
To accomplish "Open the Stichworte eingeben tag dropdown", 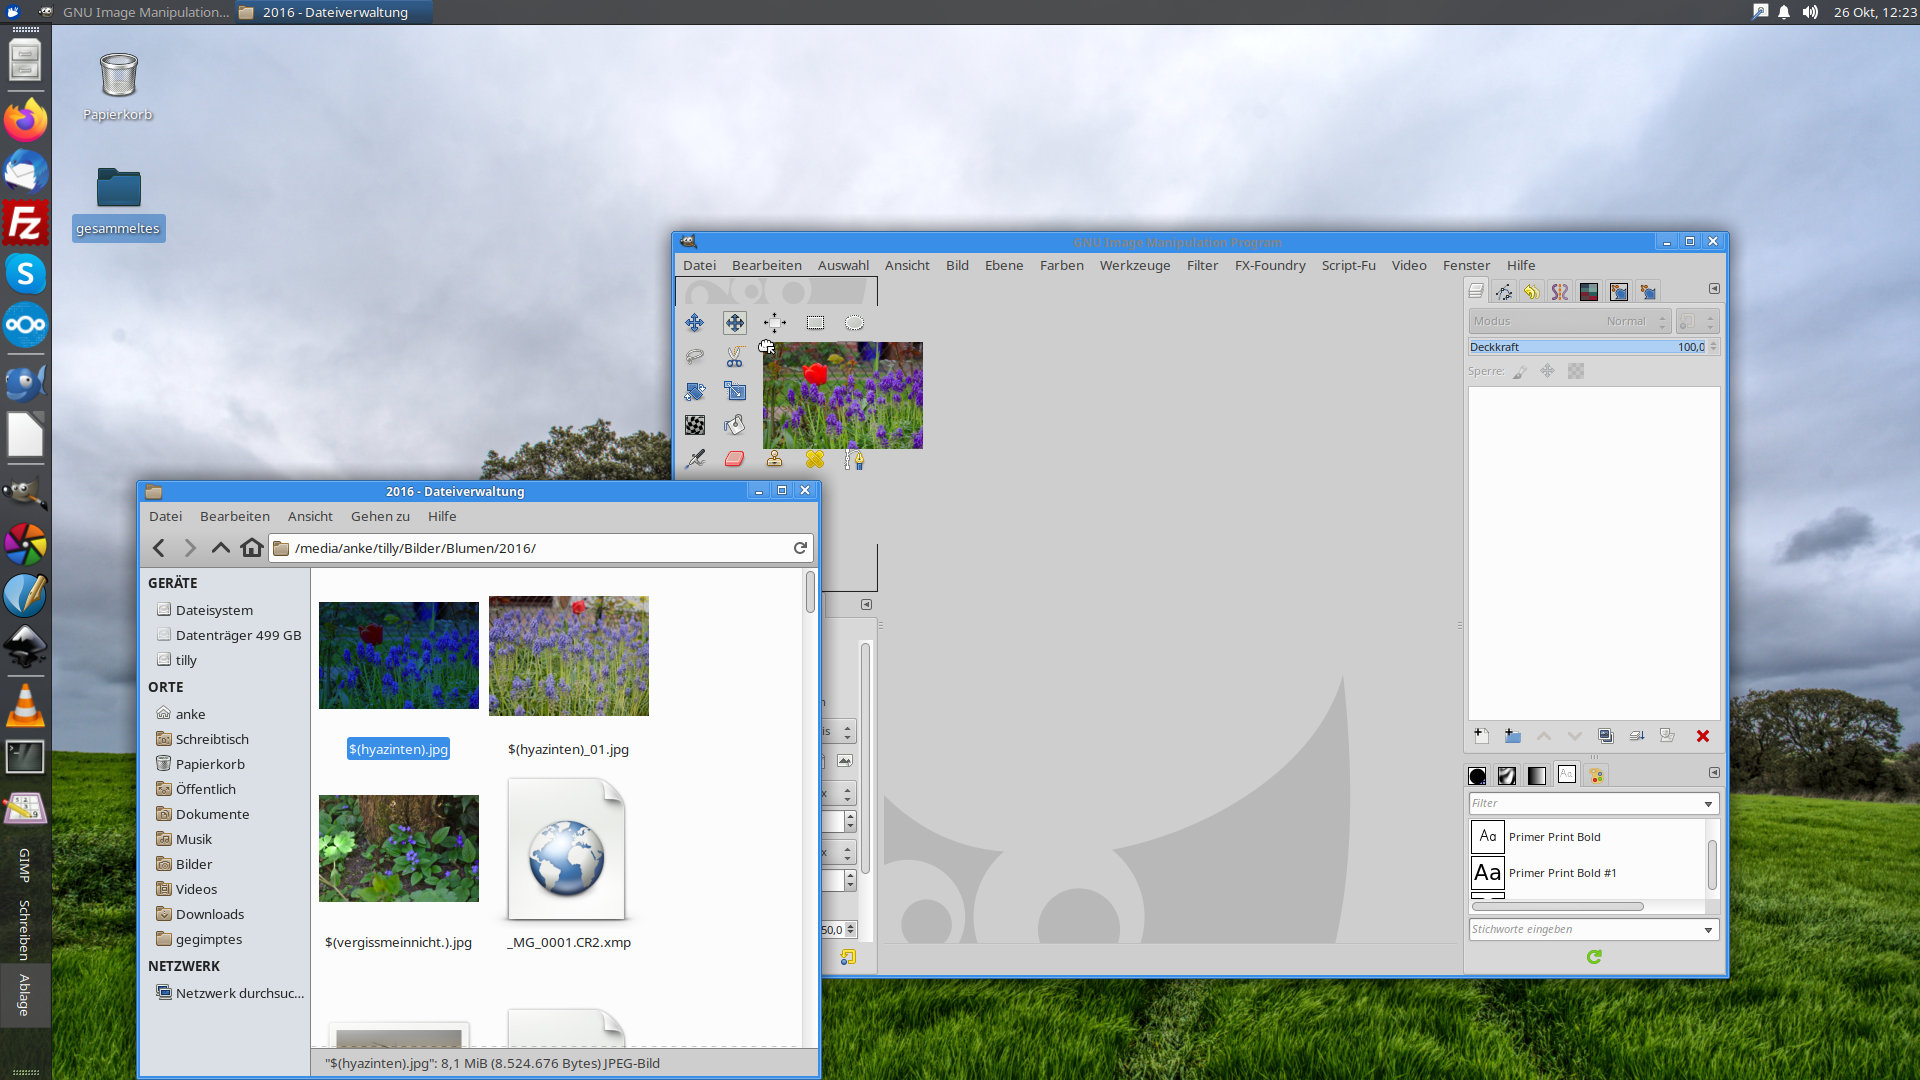I will tap(1708, 930).
